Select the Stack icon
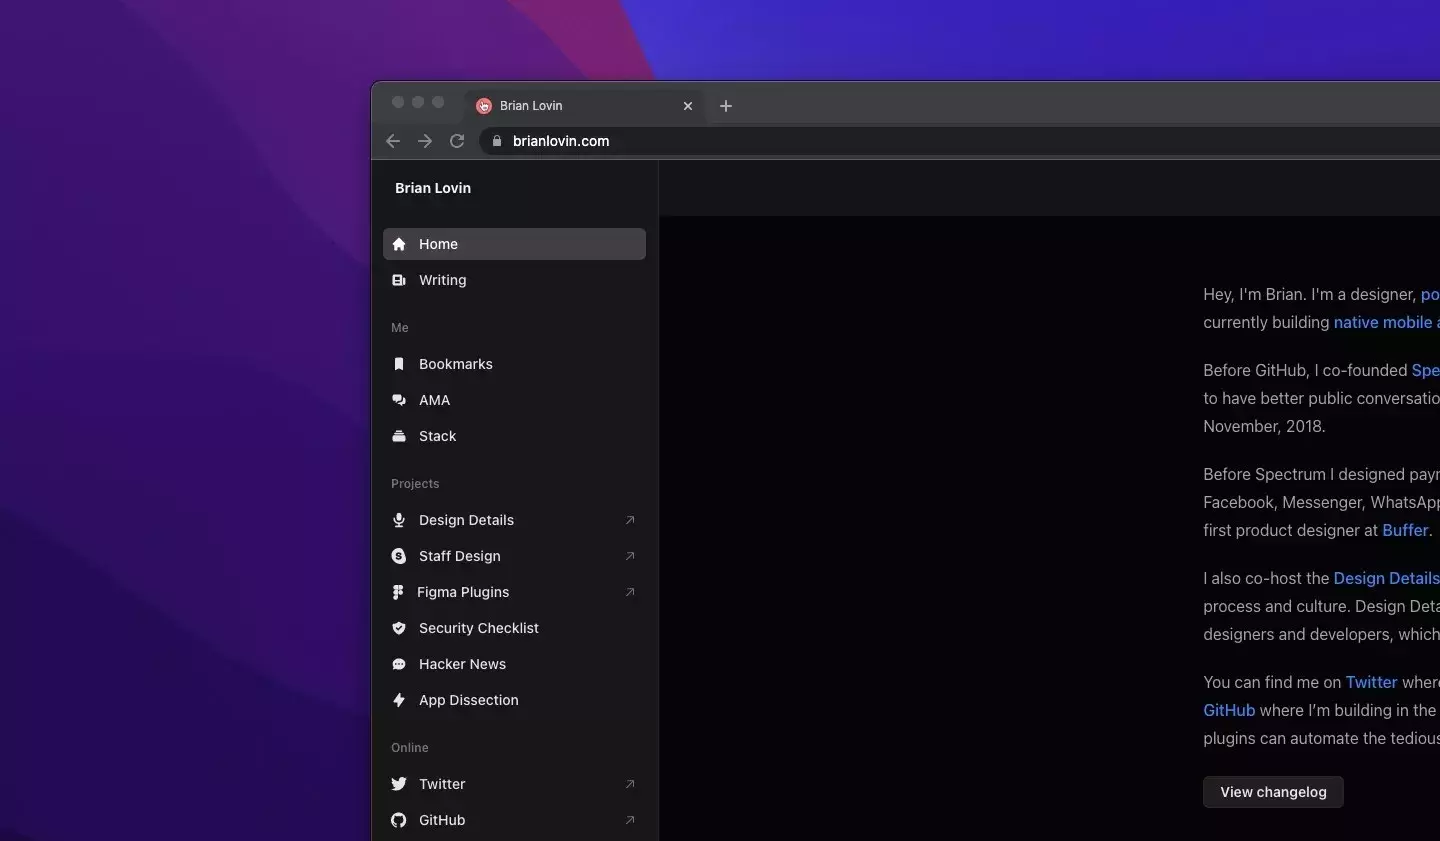The width and height of the screenshot is (1440, 841). 398,436
